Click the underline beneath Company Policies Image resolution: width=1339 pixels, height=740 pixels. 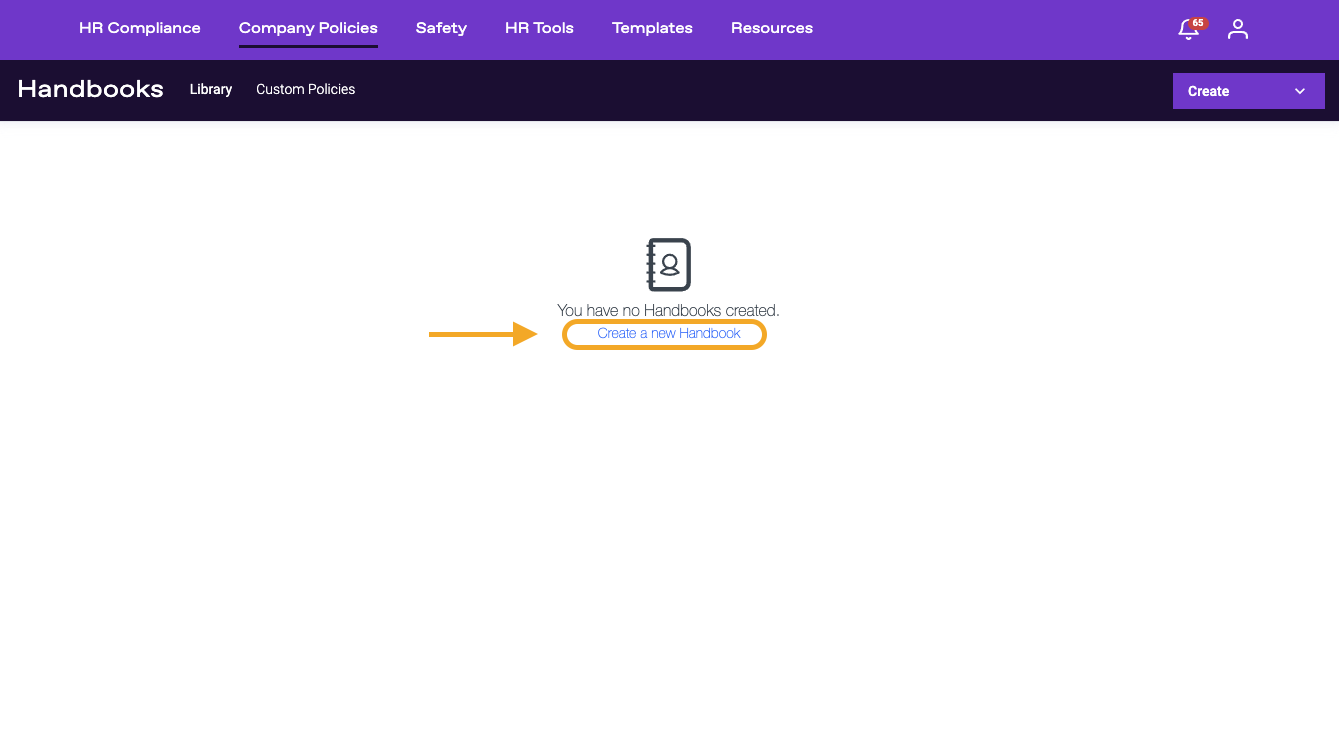tap(308, 46)
